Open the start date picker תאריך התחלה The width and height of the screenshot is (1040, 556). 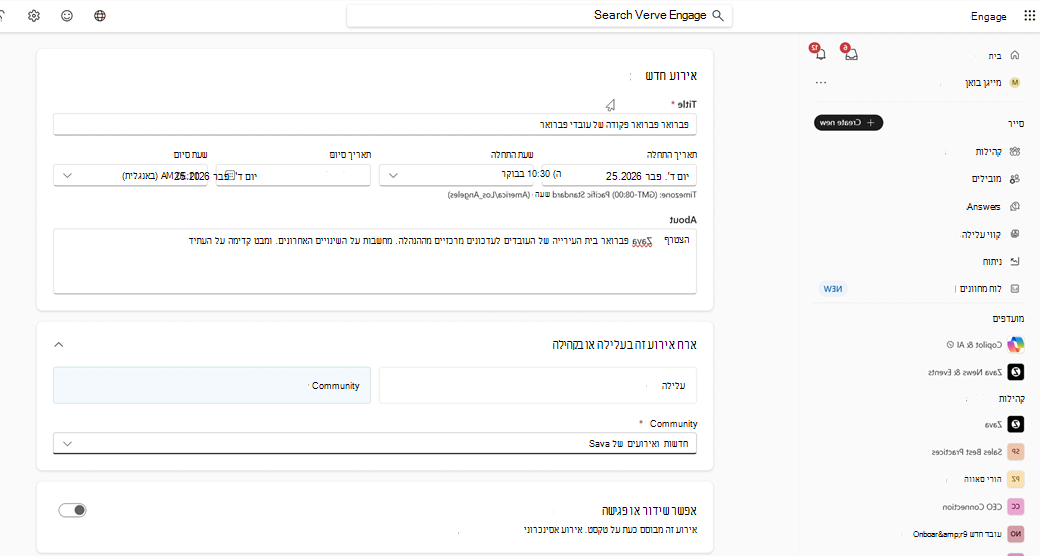619,175
